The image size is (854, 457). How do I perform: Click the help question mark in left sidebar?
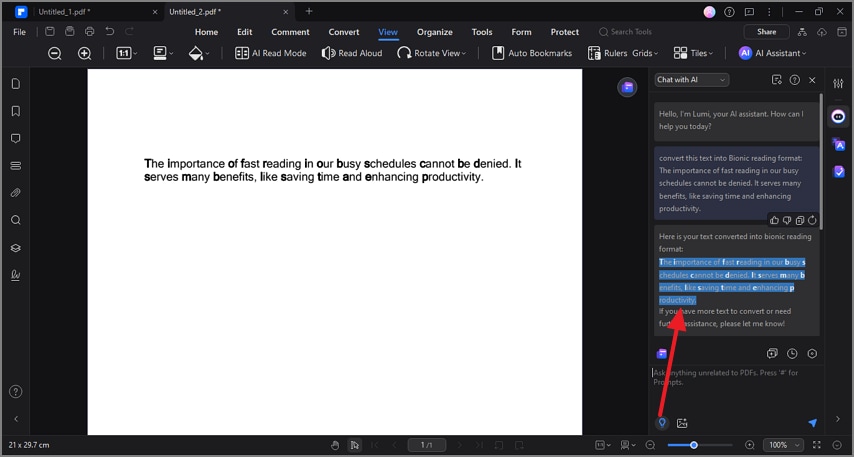click(16, 391)
